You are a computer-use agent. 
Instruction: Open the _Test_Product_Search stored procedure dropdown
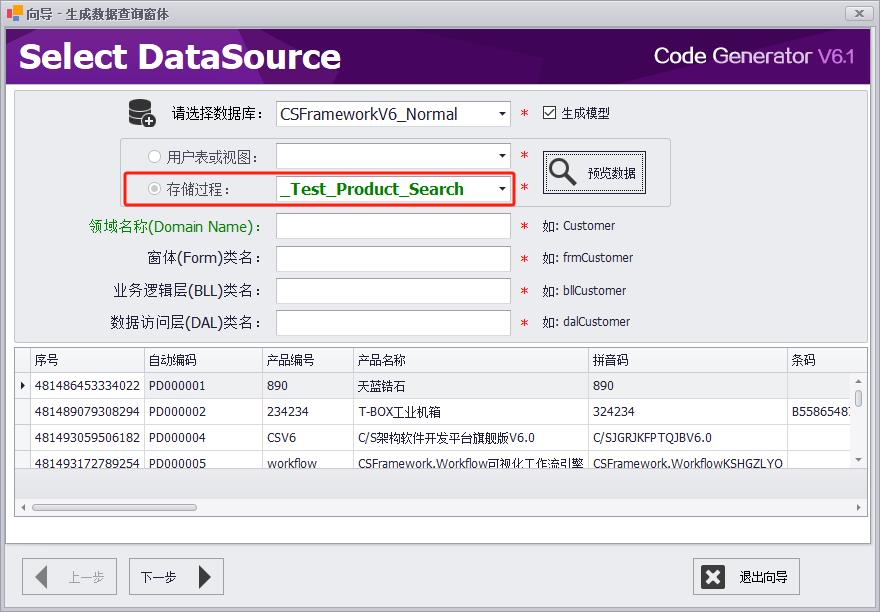point(502,189)
